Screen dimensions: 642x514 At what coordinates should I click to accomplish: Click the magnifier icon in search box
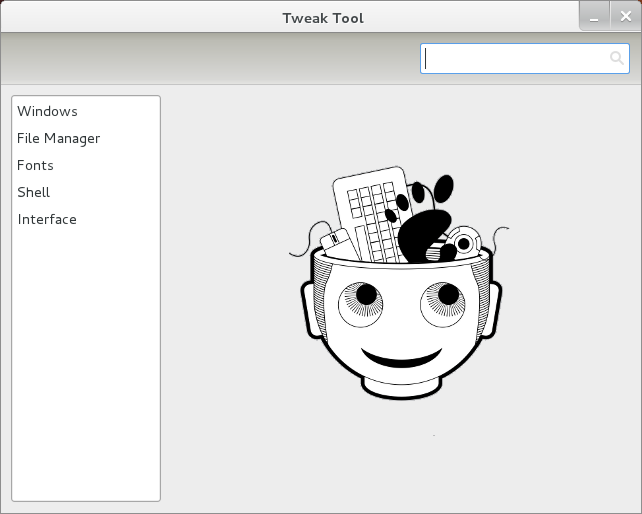(x=617, y=58)
